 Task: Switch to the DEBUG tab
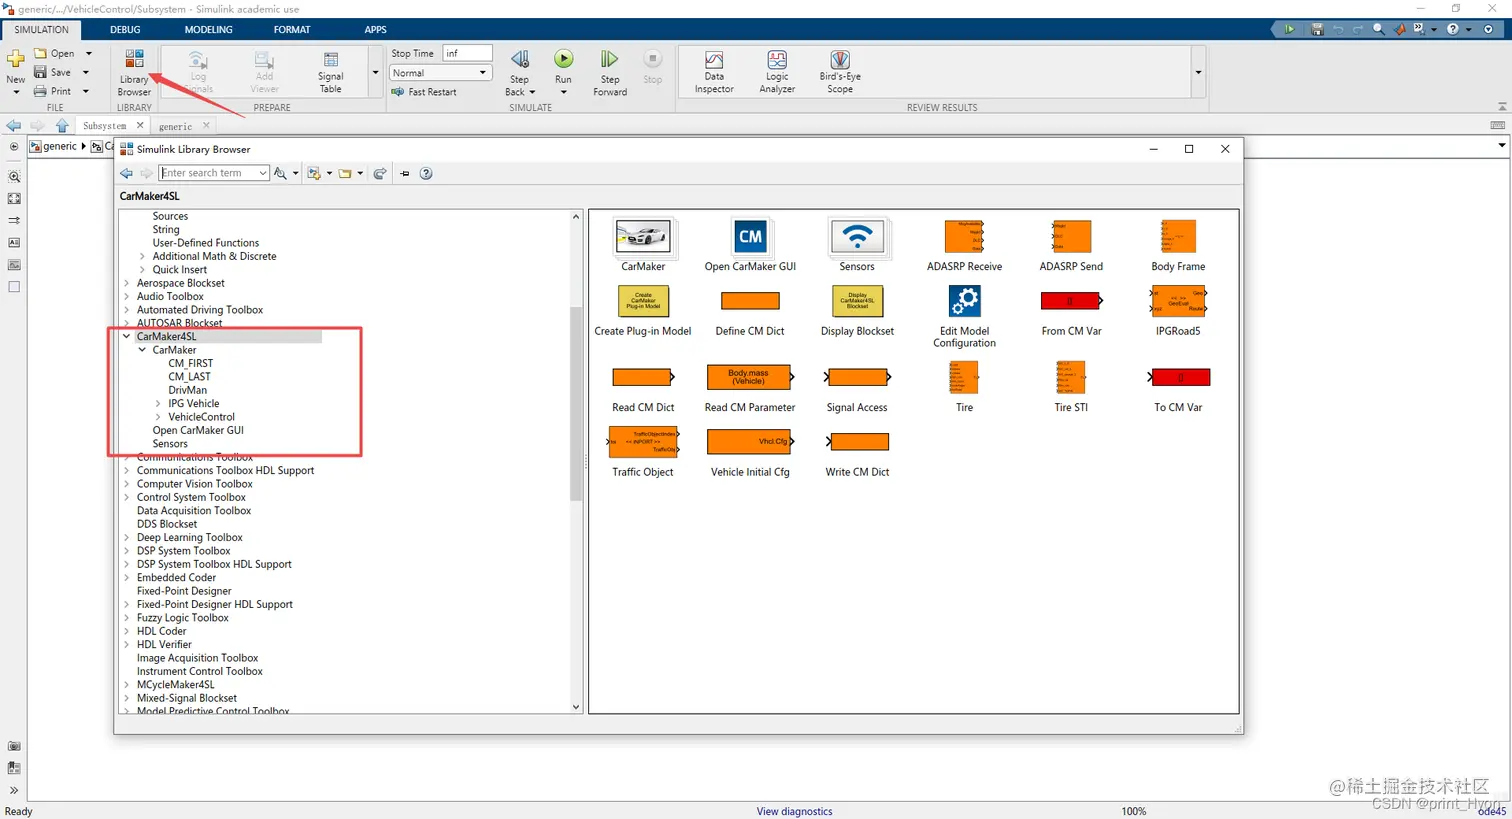(x=125, y=30)
